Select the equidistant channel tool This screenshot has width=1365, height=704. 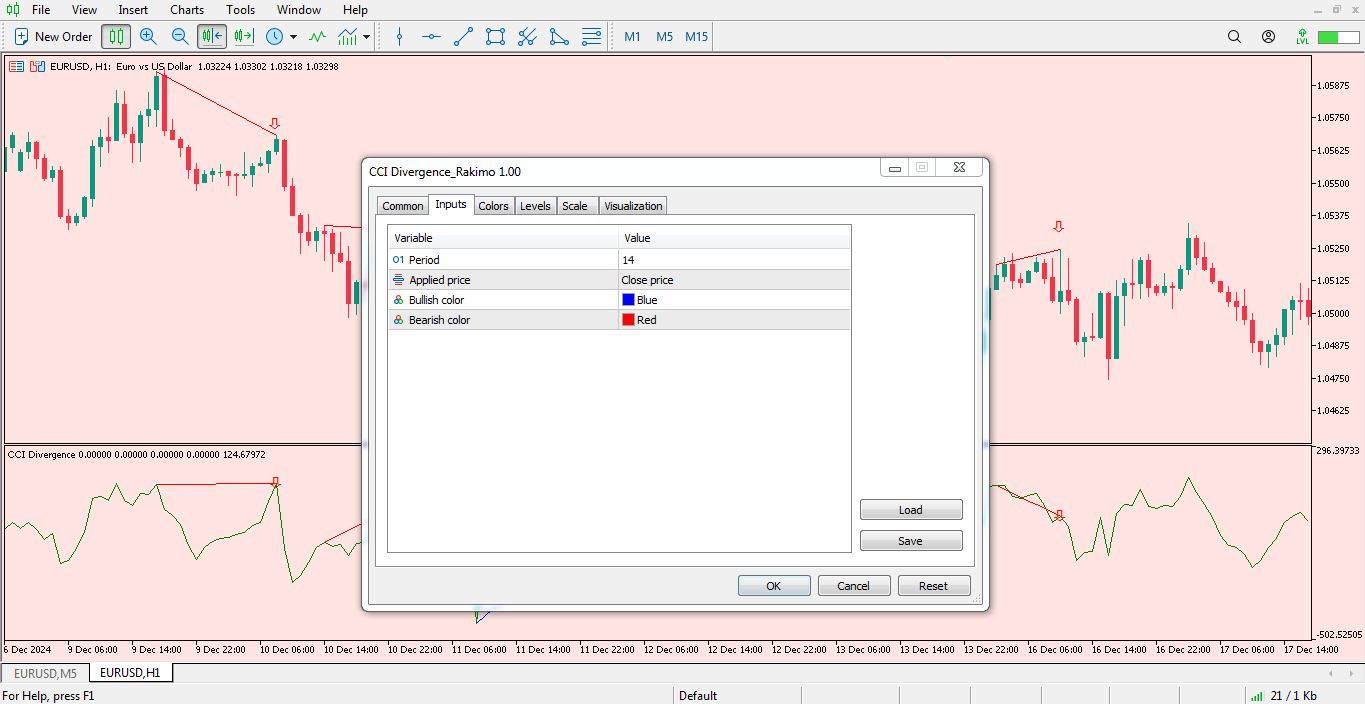(527, 37)
